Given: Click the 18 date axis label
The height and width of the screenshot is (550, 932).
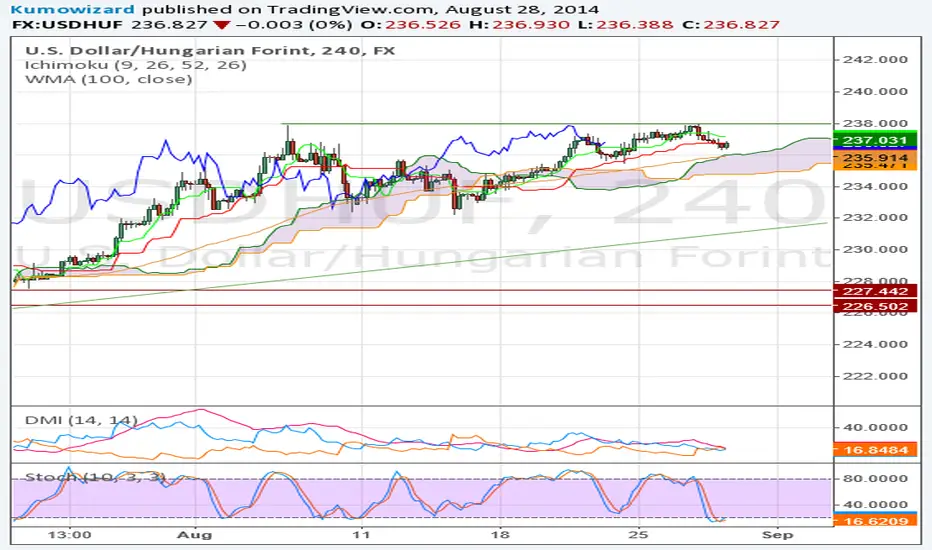Looking at the screenshot, I should pos(500,535).
